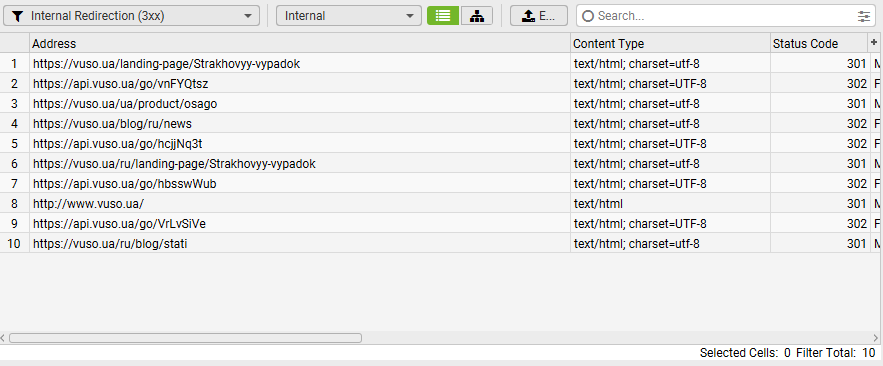Click the horizontal scrollbar thumb
Image resolution: width=883 pixels, height=366 pixels.
[185, 338]
